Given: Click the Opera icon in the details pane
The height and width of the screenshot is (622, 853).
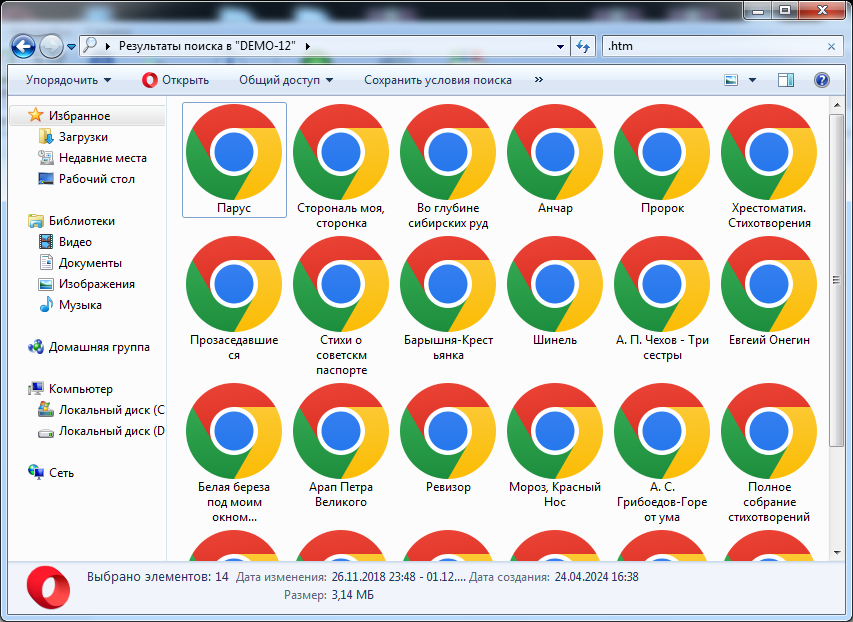Looking at the screenshot, I should point(48,587).
